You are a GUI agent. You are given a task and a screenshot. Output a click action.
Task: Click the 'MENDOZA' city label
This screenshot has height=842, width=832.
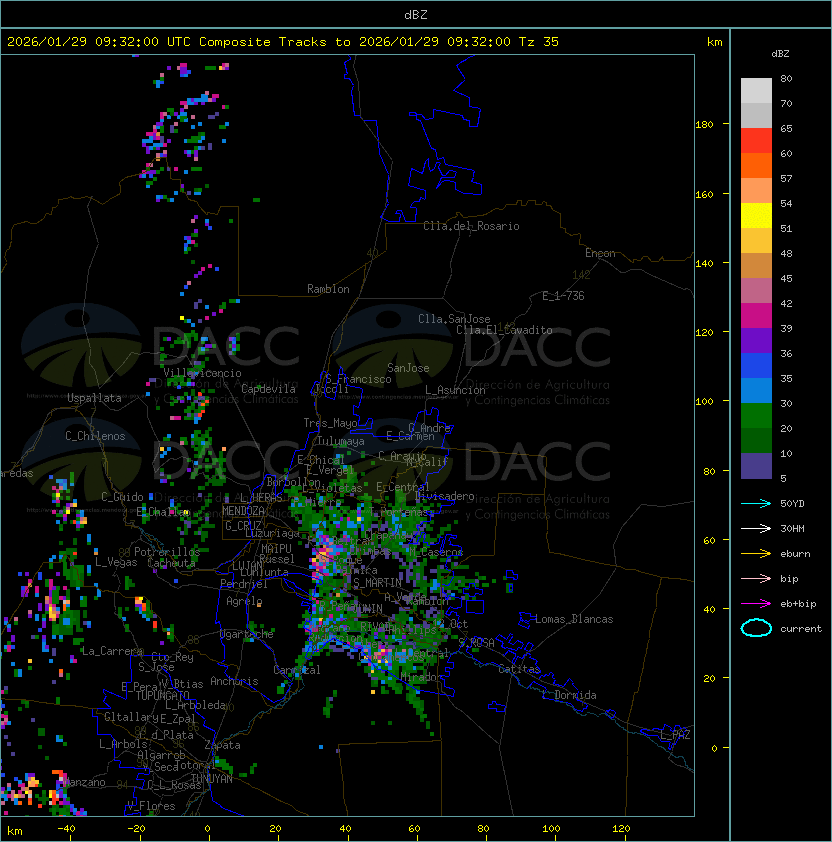tap(243, 511)
